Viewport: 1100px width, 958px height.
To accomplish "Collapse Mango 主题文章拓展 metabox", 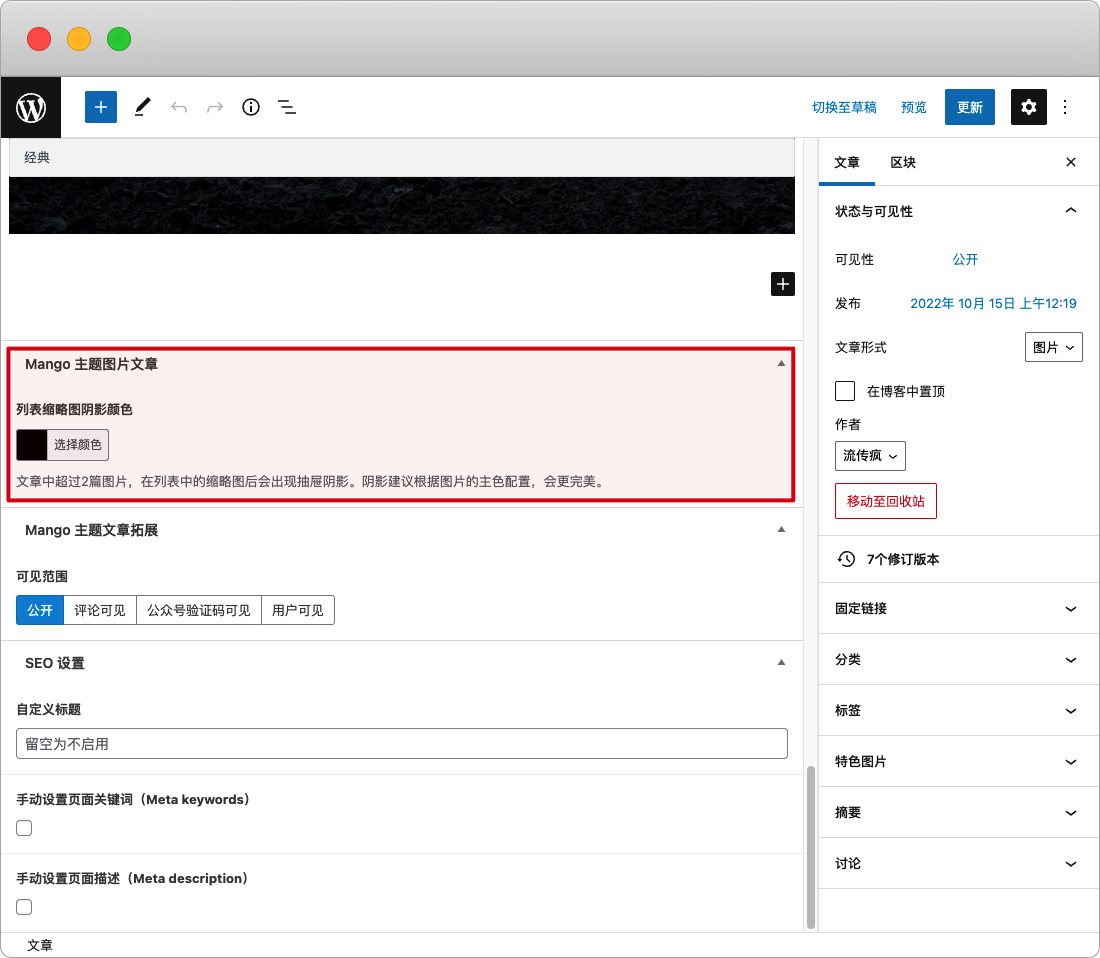I will (781, 529).
